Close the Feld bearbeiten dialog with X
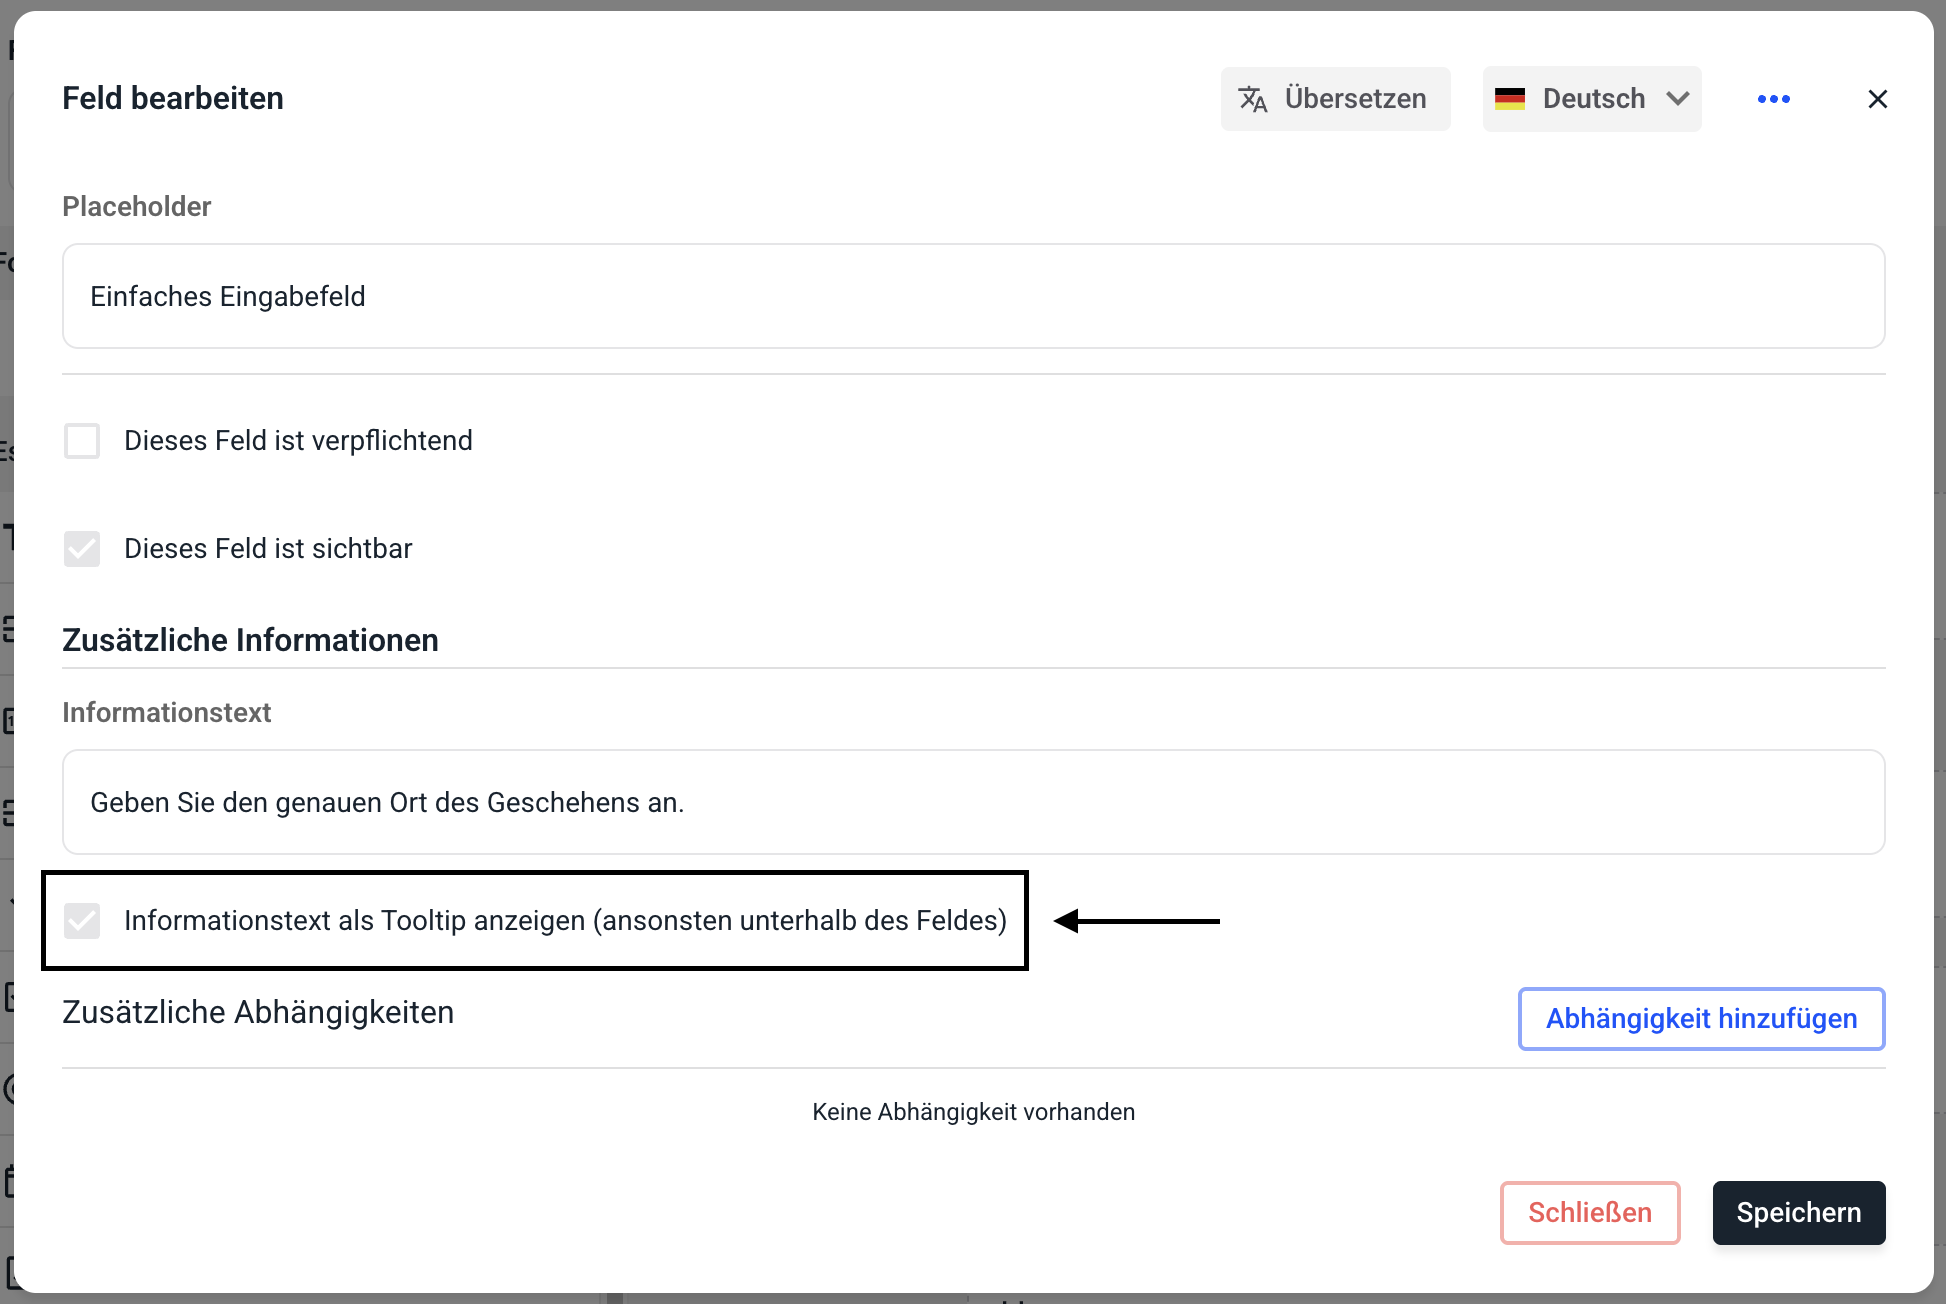Viewport: 1946px width, 1304px height. click(1877, 99)
